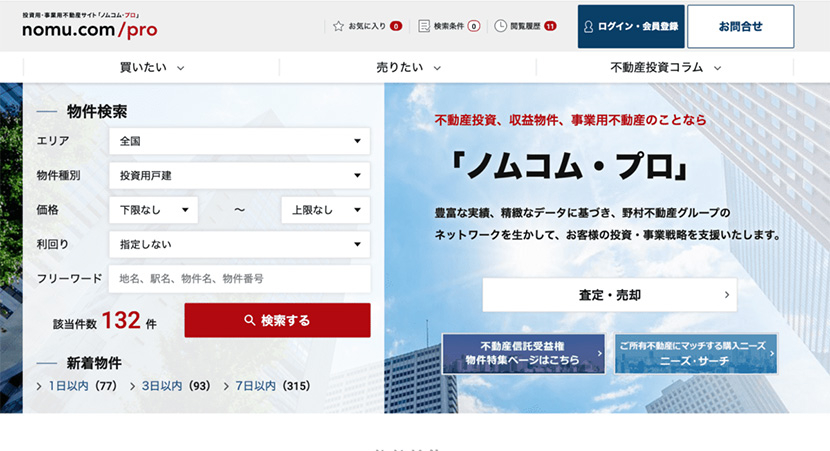Click the browsing history count badge 11
The width and height of the screenshot is (830, 451).
click(551, 26)
